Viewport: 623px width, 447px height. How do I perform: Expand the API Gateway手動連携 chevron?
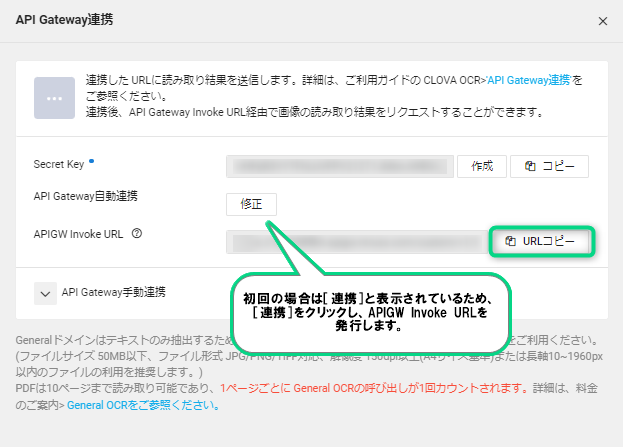(x=45, y=293)
